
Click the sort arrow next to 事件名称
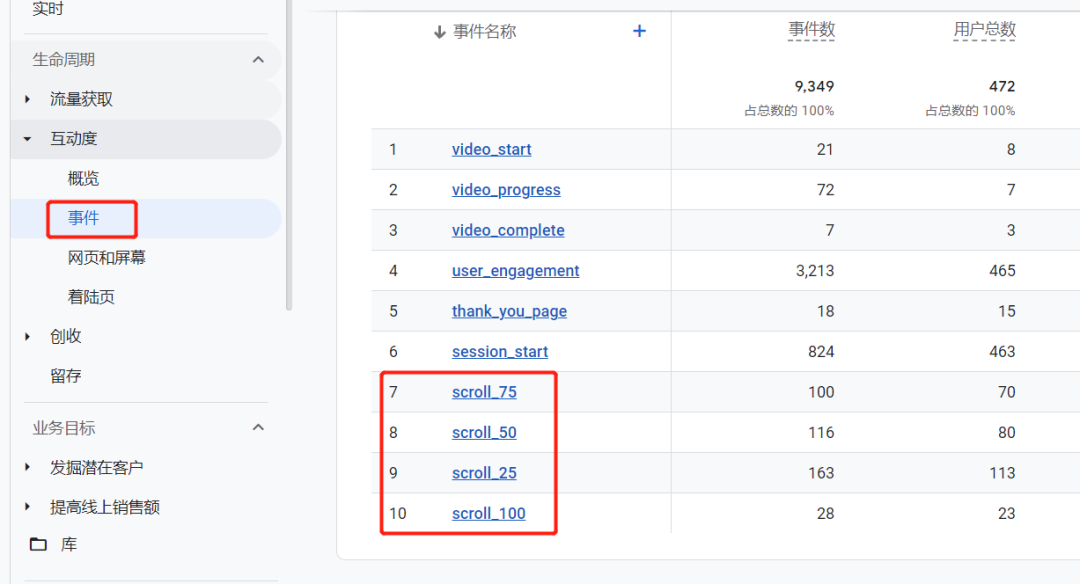[439, 32]
